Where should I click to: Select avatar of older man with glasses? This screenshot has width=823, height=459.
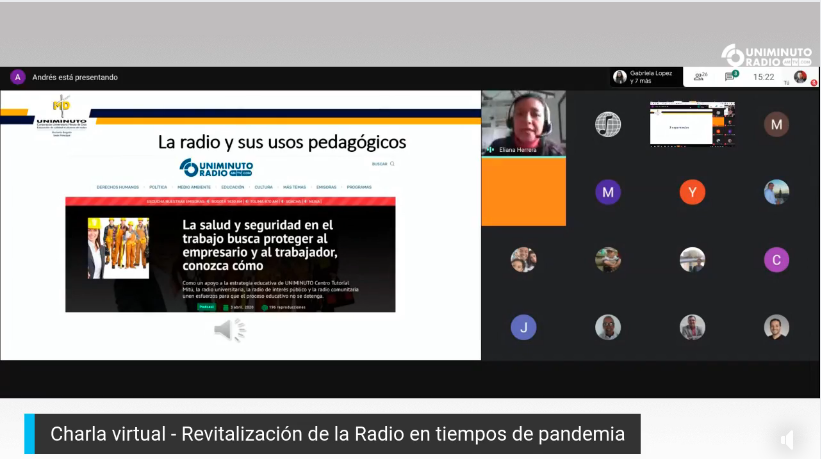point(608,328)
